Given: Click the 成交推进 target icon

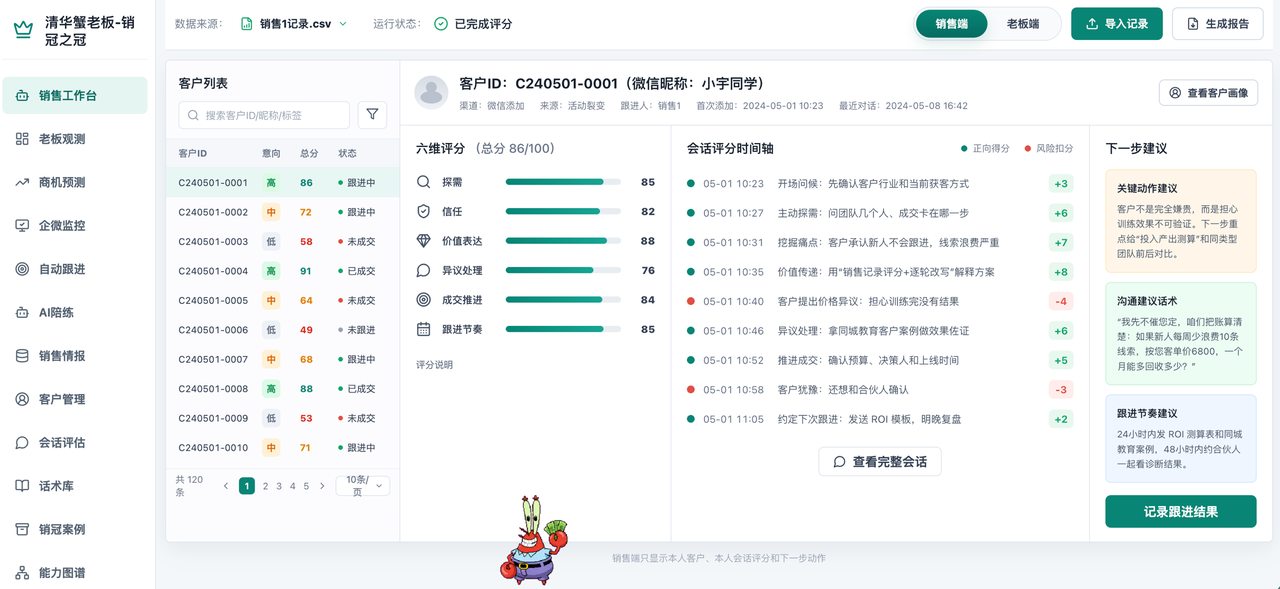Looking at the screenshot, I should 424,300.
